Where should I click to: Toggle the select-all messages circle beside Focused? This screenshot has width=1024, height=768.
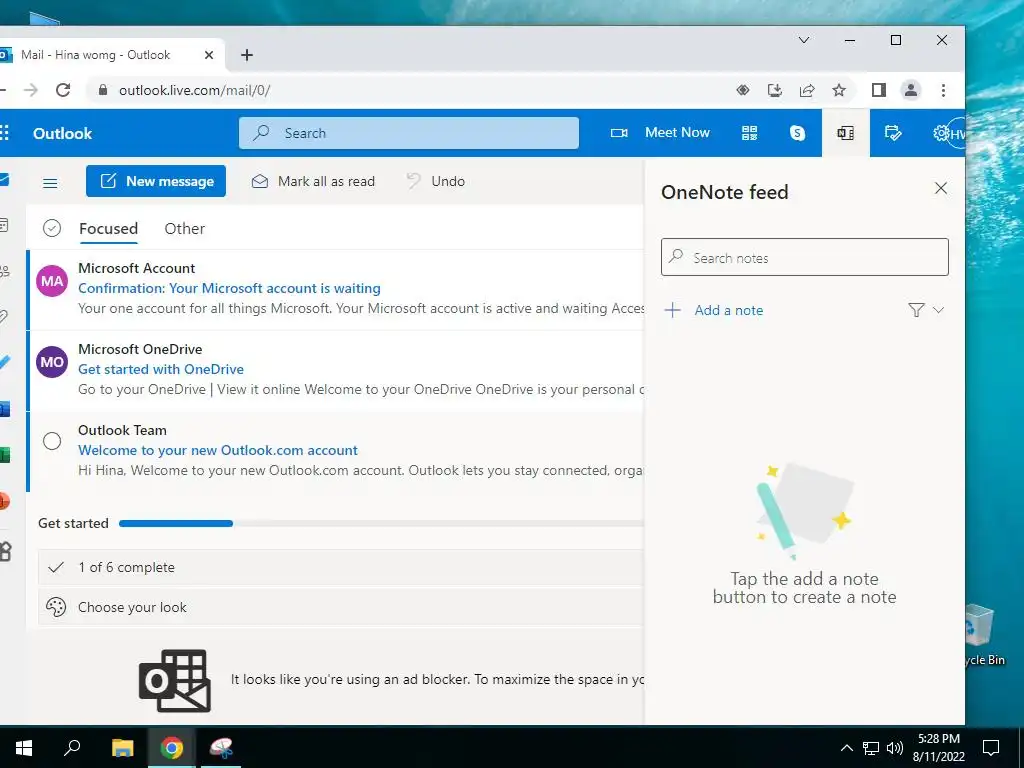click(x=52, y=228)
